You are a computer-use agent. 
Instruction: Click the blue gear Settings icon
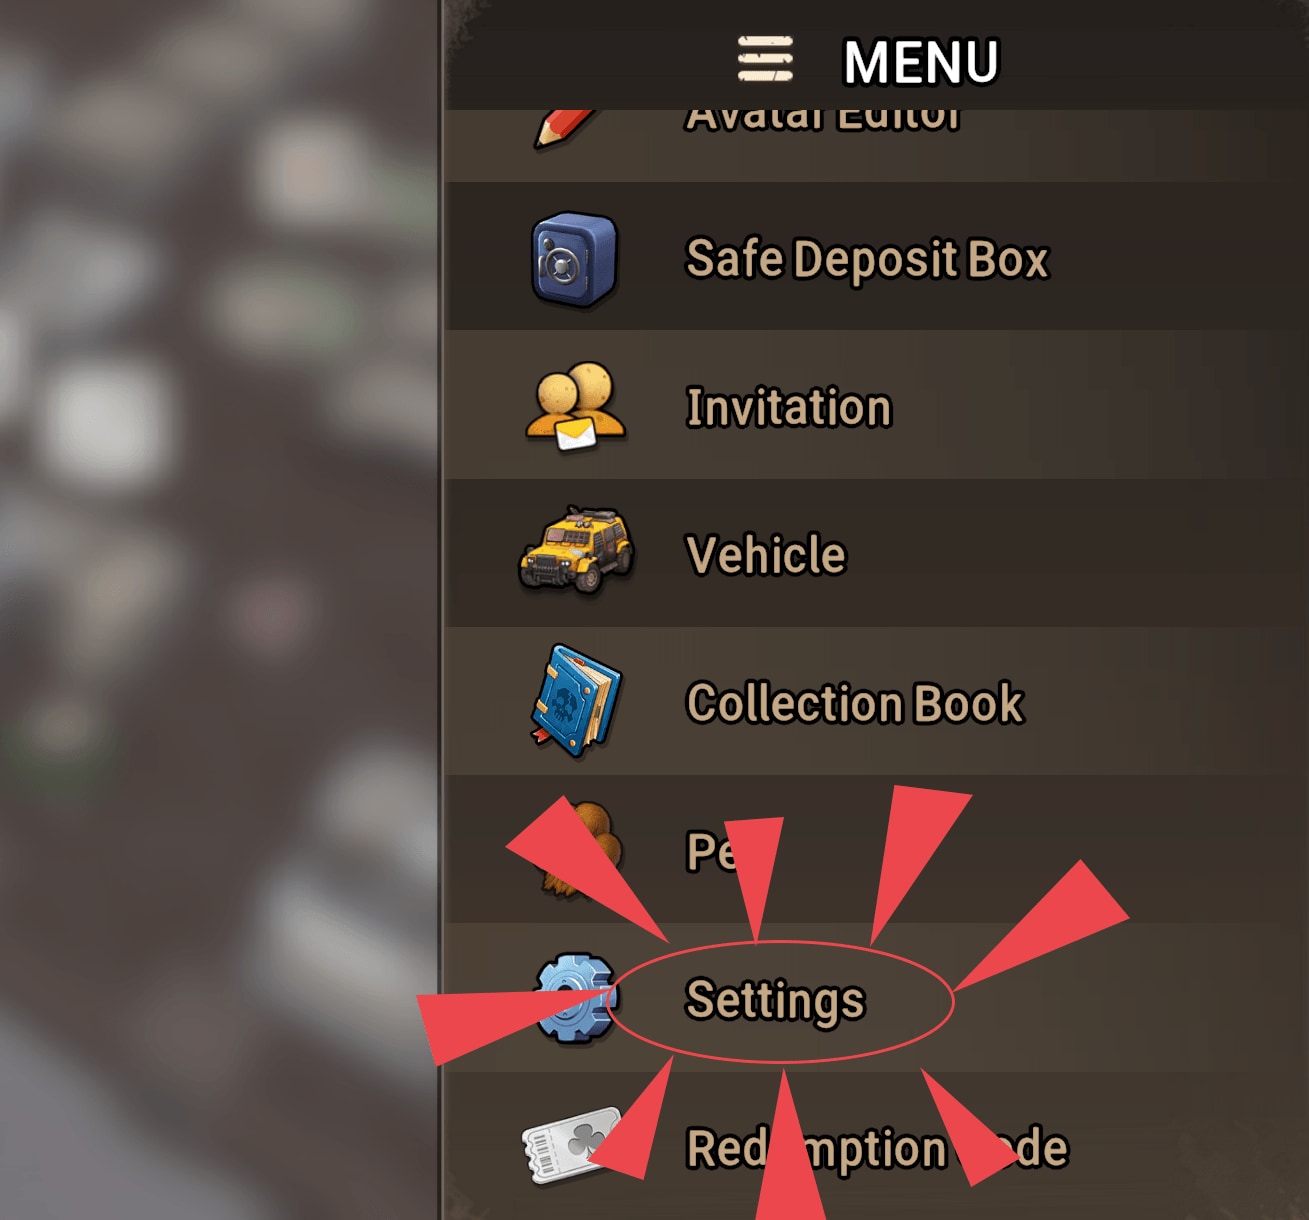click(x=574, y=999)
